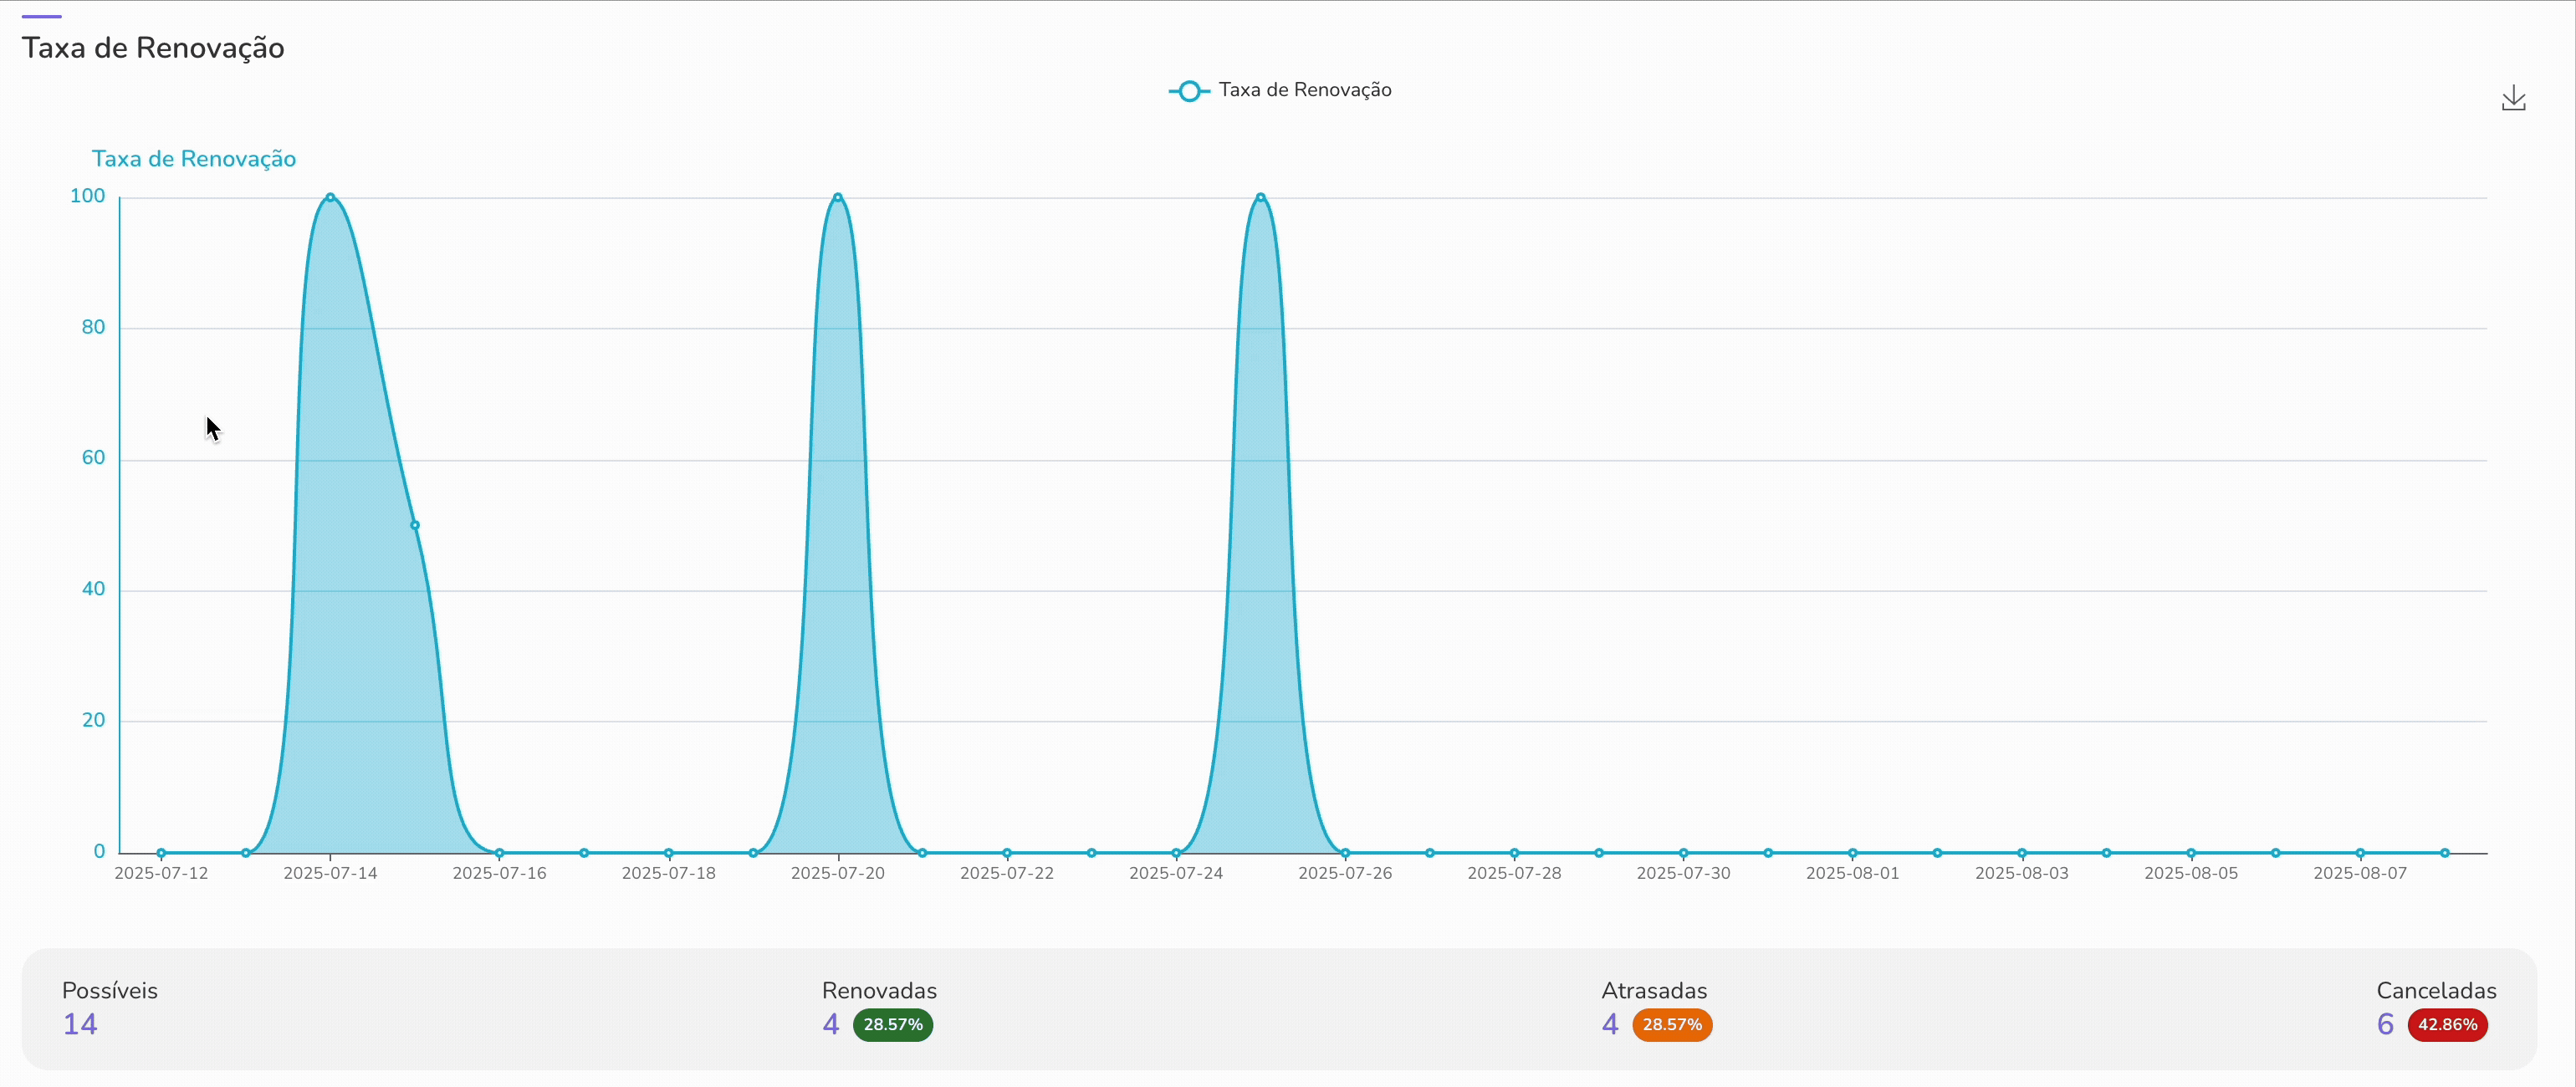Image resolution: width=2576 pixels, height=1087 pixels.
Task: Click the 2025-08-01 axis date label
Action: (1852, 873)
